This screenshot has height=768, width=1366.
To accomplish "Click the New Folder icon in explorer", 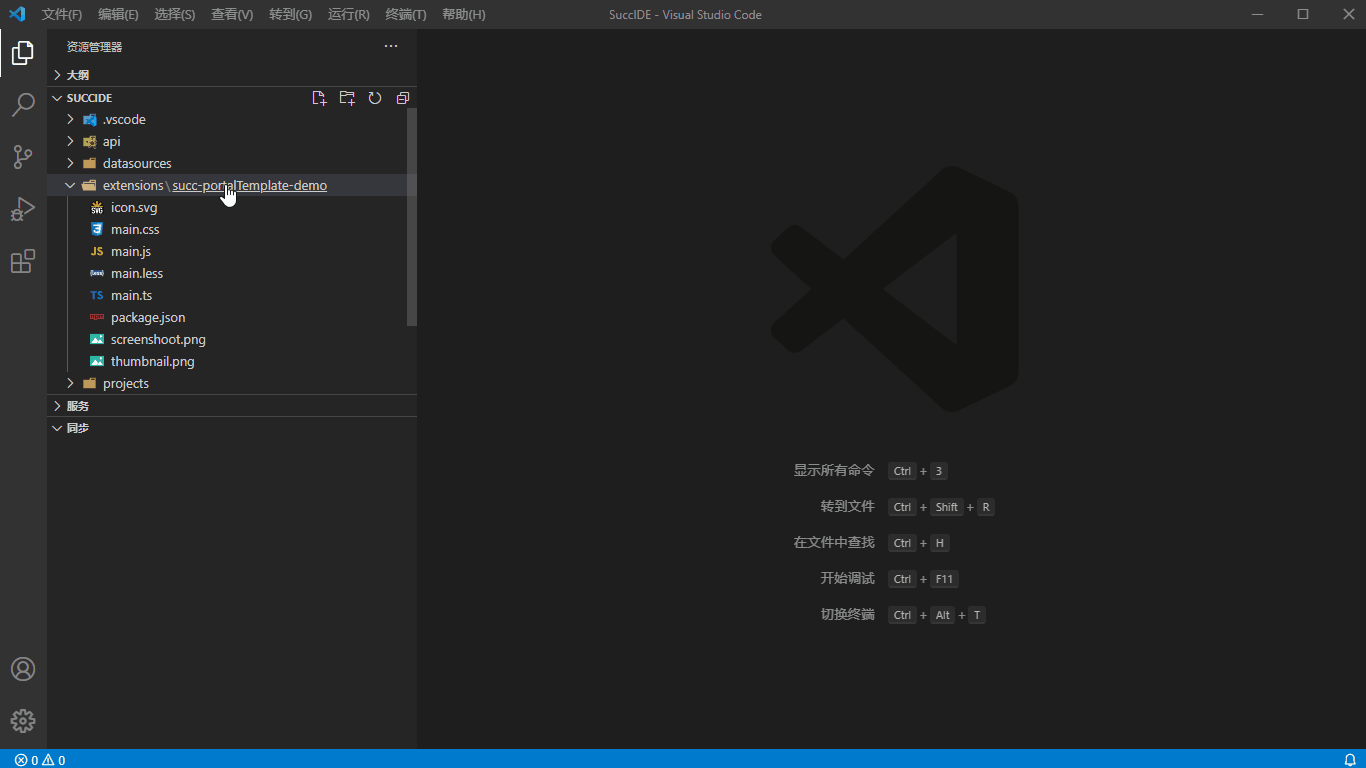I will 347,98.
